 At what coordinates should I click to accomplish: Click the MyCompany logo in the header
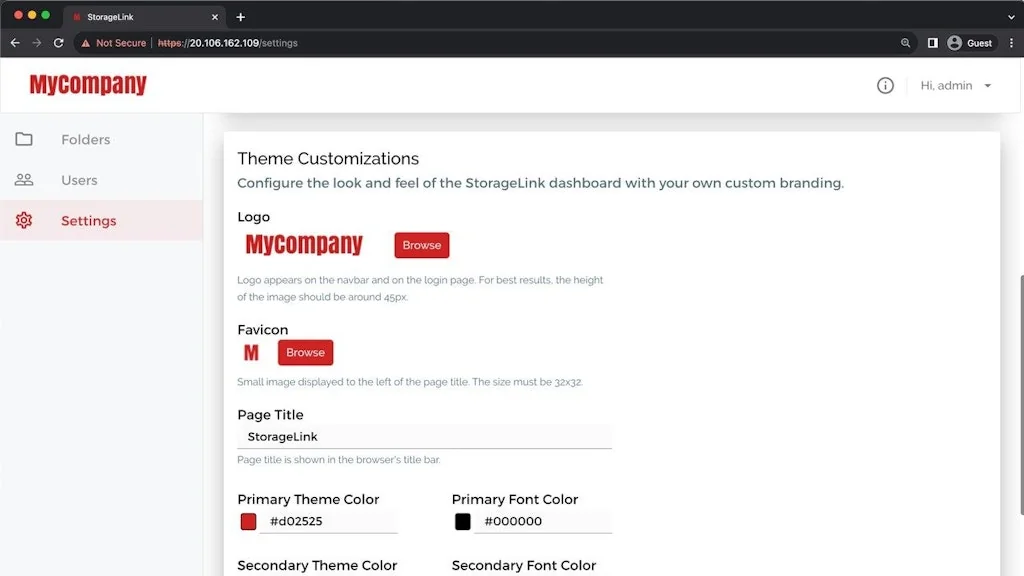88,85
